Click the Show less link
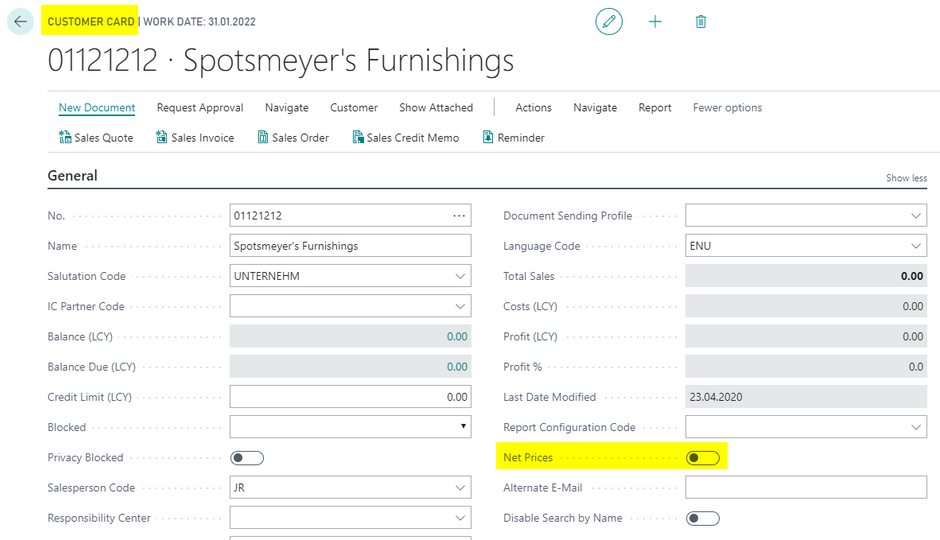Screen dimensions: 940x540 906,178
